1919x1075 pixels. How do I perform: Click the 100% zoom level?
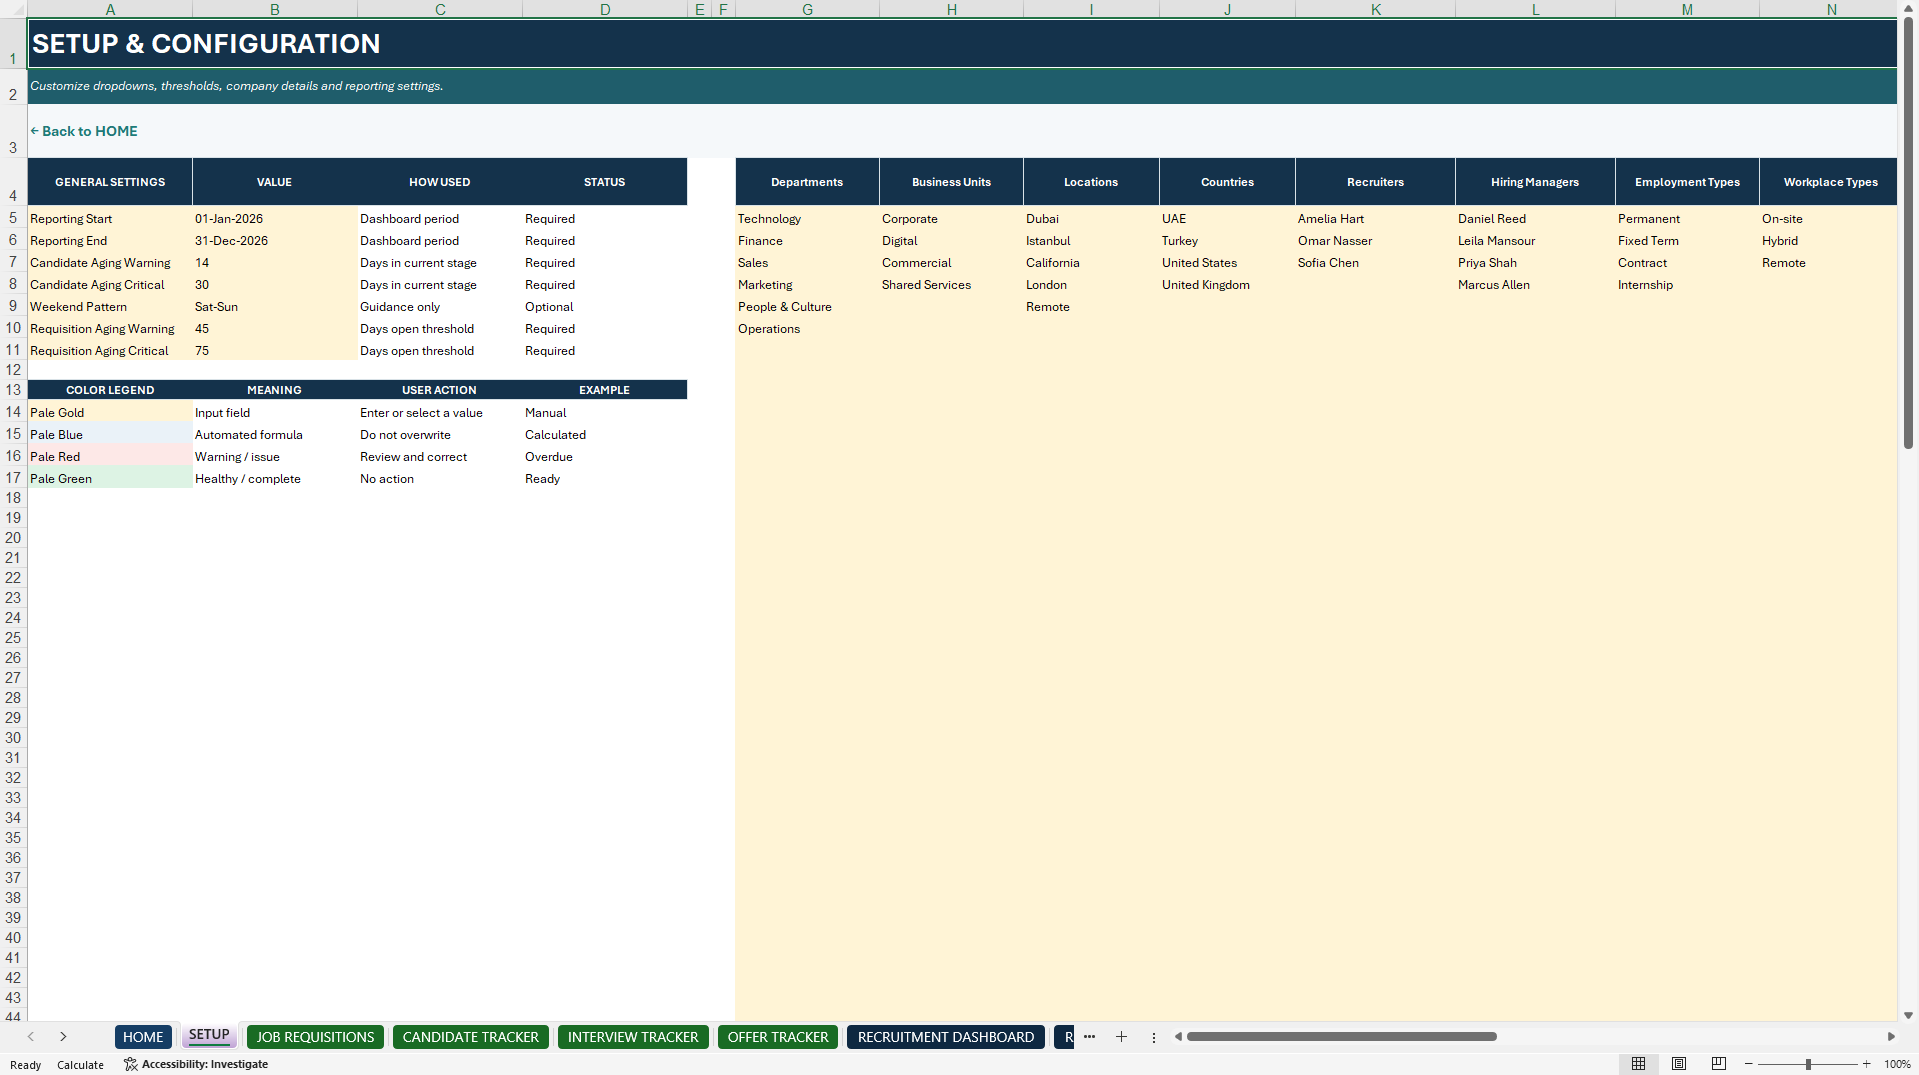click(x=1897, y=1064)
